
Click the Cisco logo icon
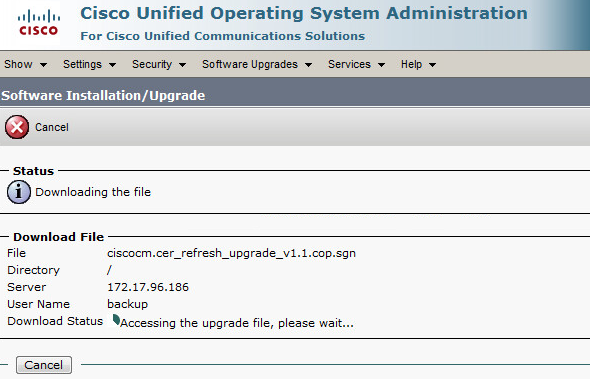point(38,23)
